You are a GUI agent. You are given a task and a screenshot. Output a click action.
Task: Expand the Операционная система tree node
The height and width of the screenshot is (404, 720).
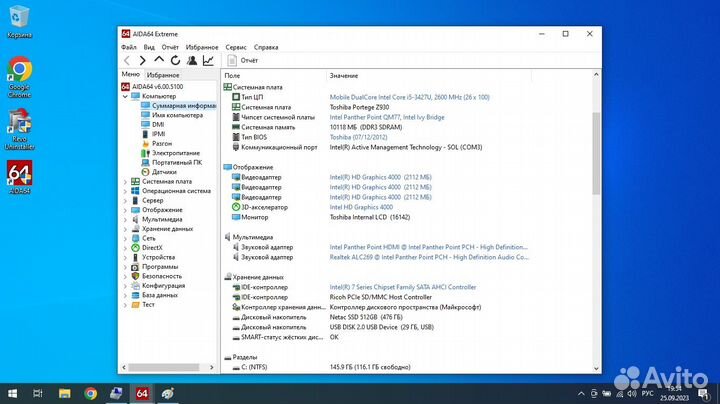click(x=125, y=191)
